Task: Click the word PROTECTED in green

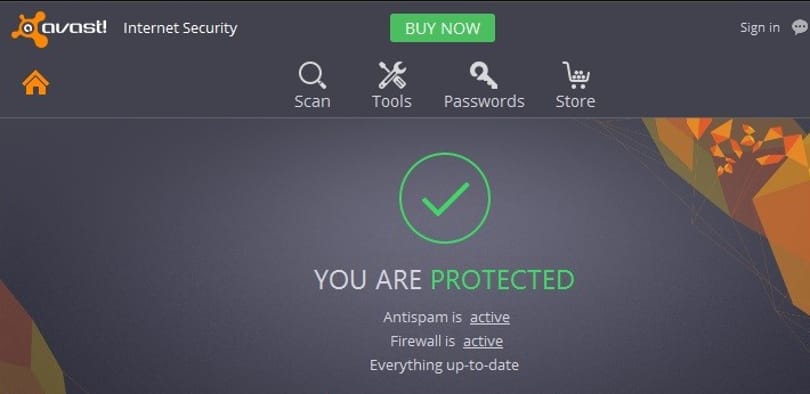Action: point(503,279)
